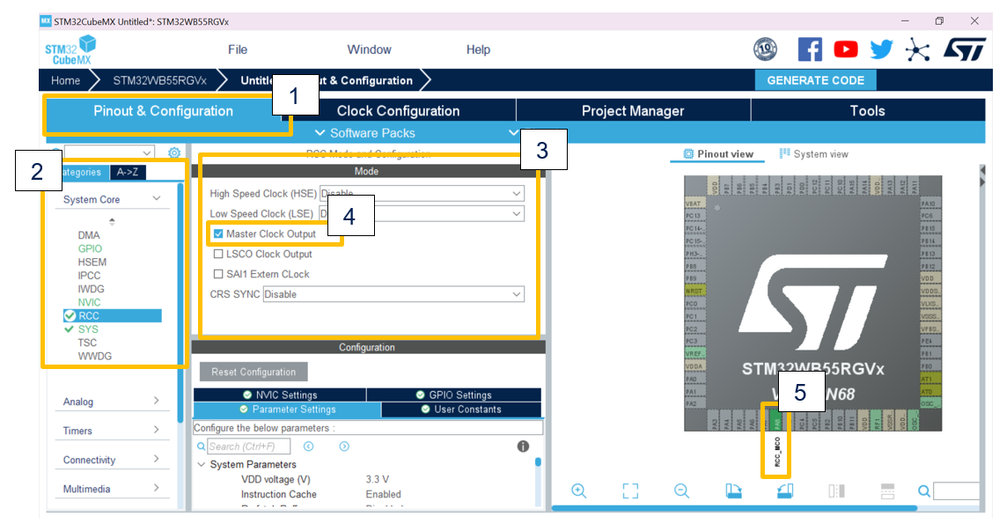Switch to Tools tab
The width and height of the screenshot is (999, 525).
tap(867, 111)
